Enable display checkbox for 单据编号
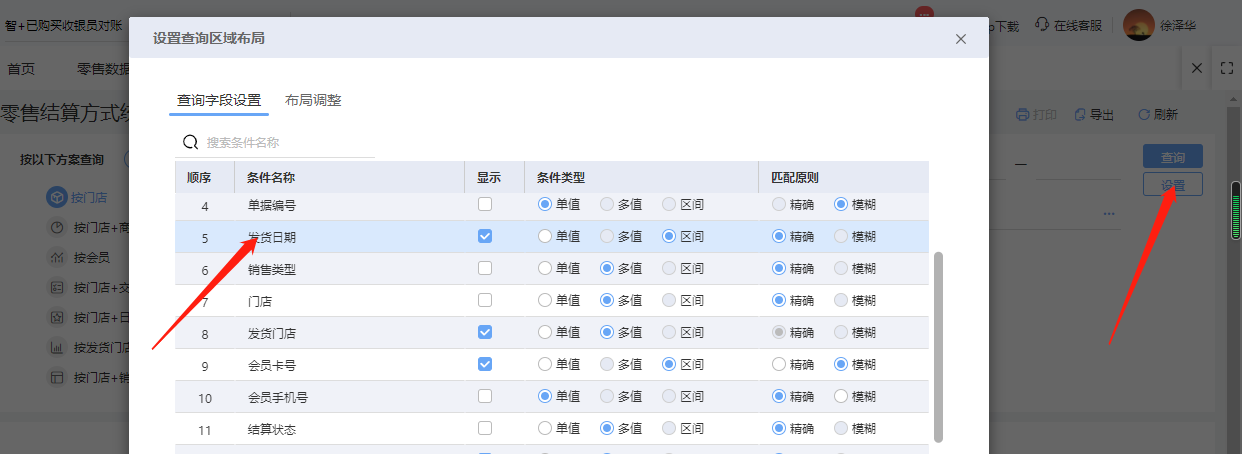 485,205
